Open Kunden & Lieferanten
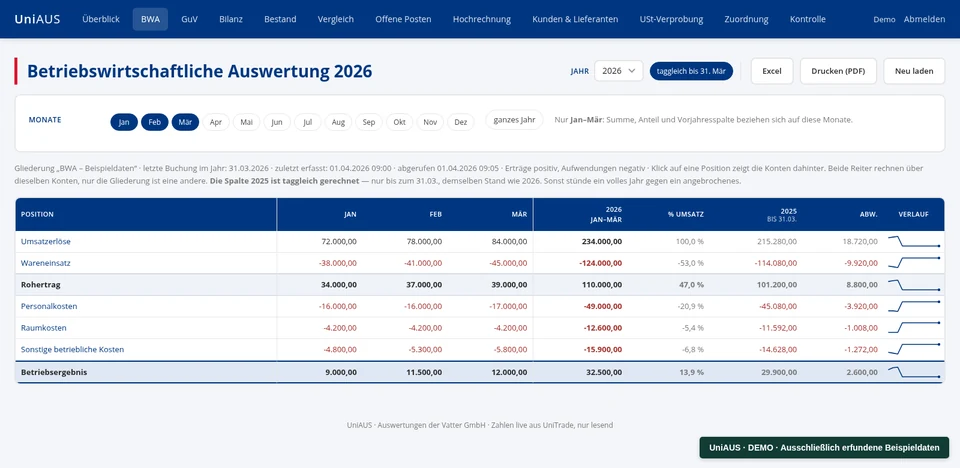 575,19
